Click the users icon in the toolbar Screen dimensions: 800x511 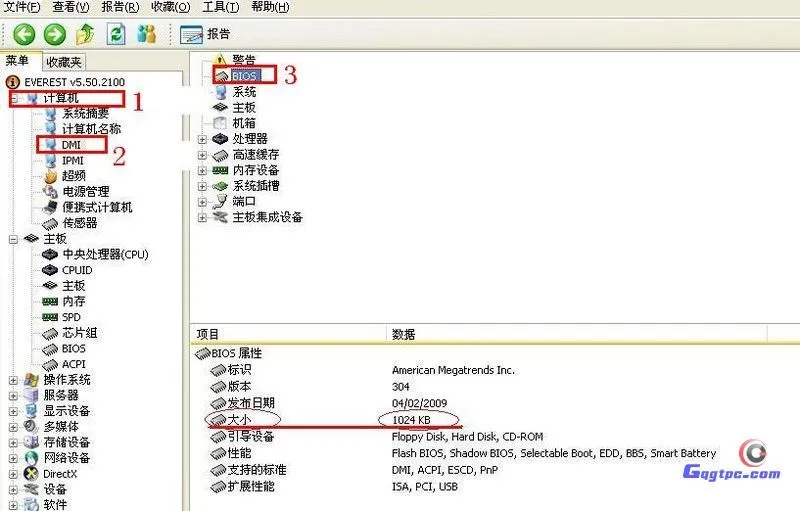point(146,34)
